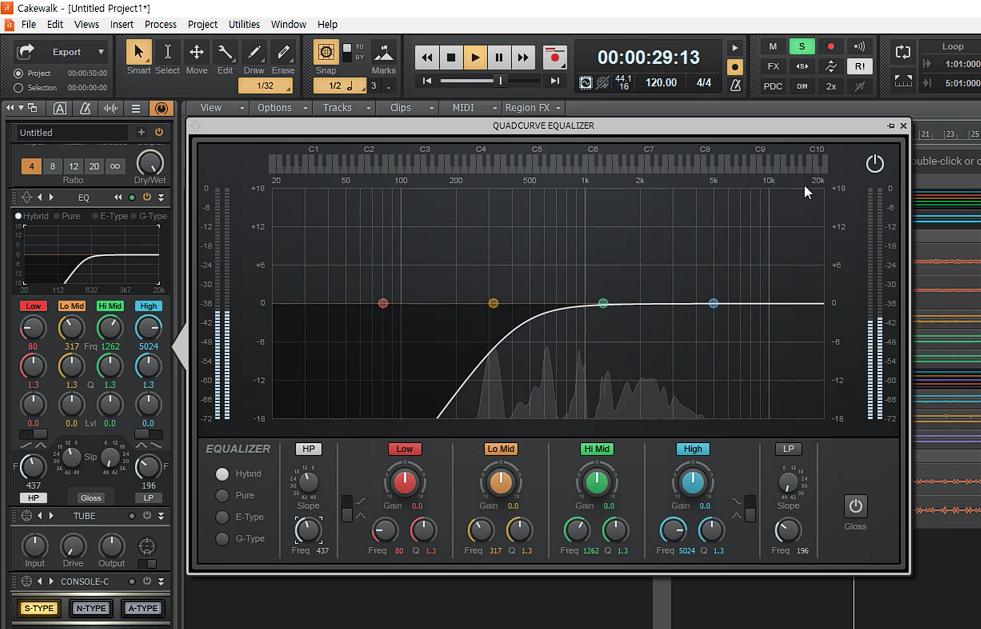This screenshot has width=981, height=629.
Task: Toggle the QuadCurve Equalizer power button
Action: click(x=875, y=164)
